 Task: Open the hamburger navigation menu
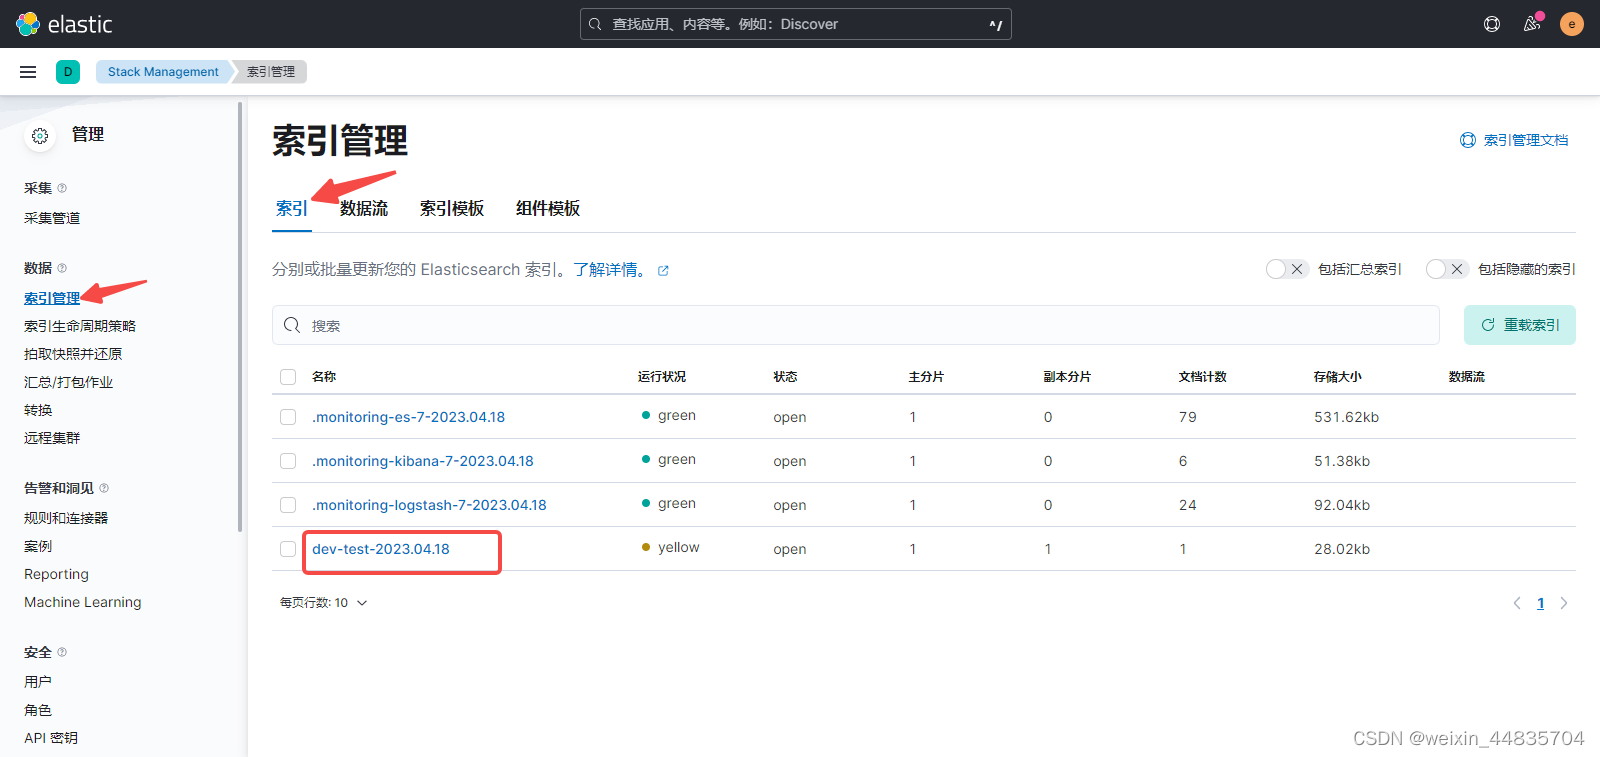click(28, 72)
